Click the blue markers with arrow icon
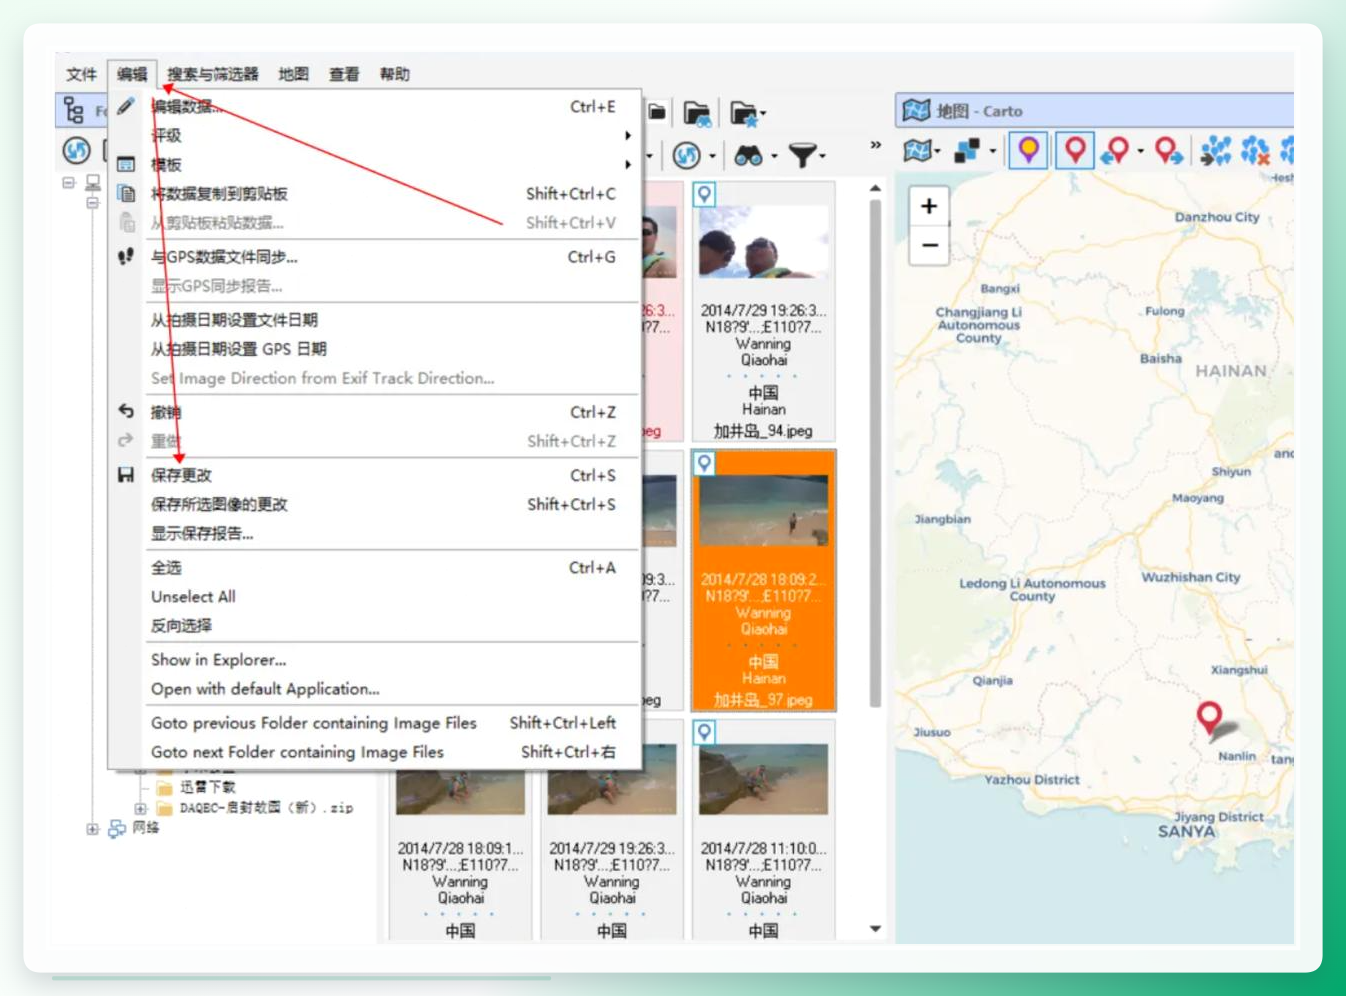Screen dimensions: 1346x996 pos(1216,151)
